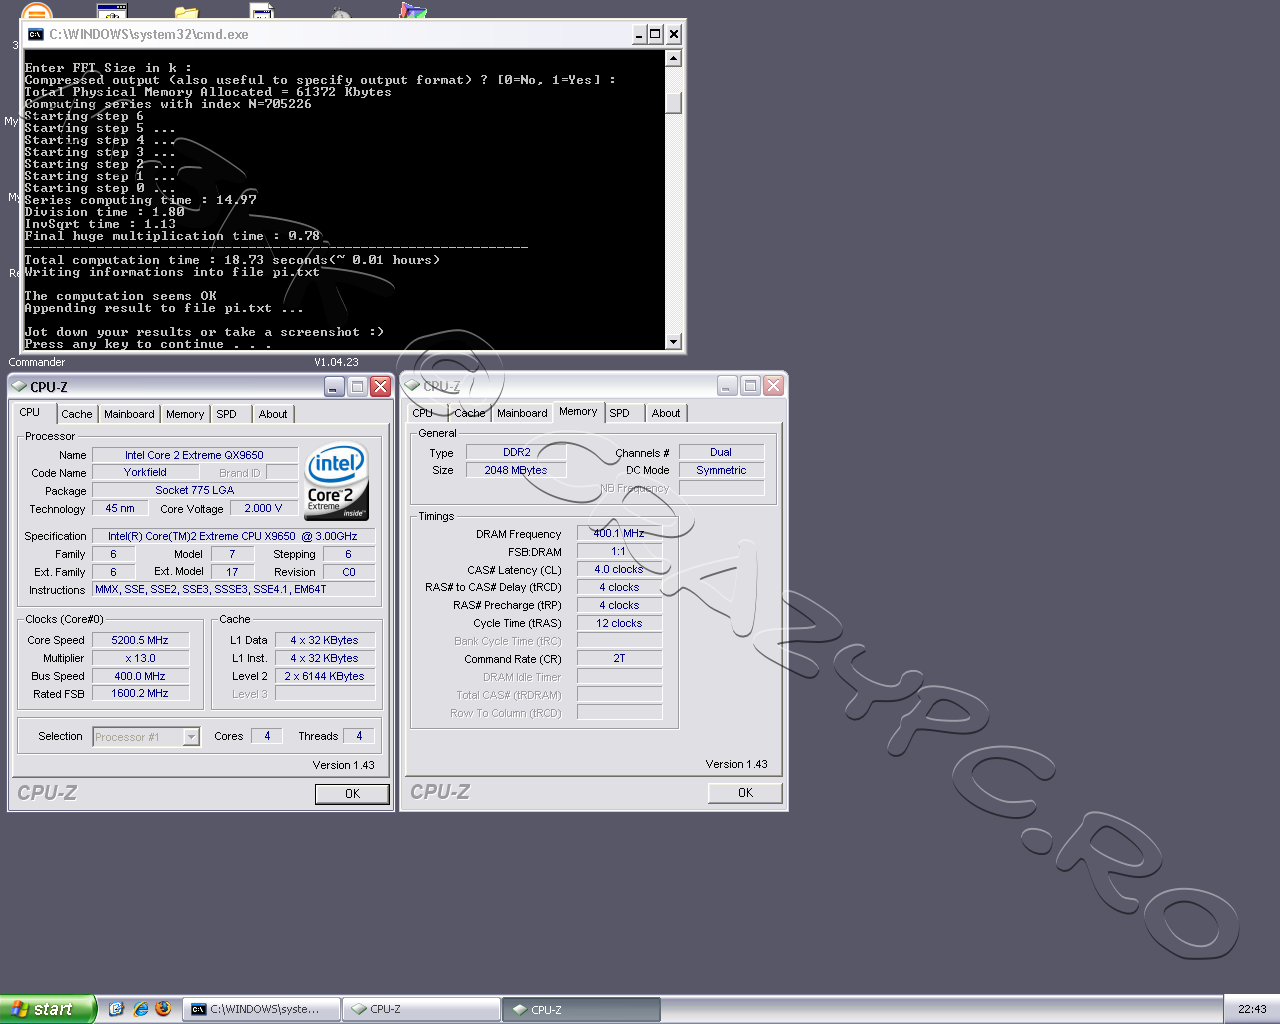Click the Rated FSB value '1600.2 MHz'
1280x1024 pixels.
140,693
